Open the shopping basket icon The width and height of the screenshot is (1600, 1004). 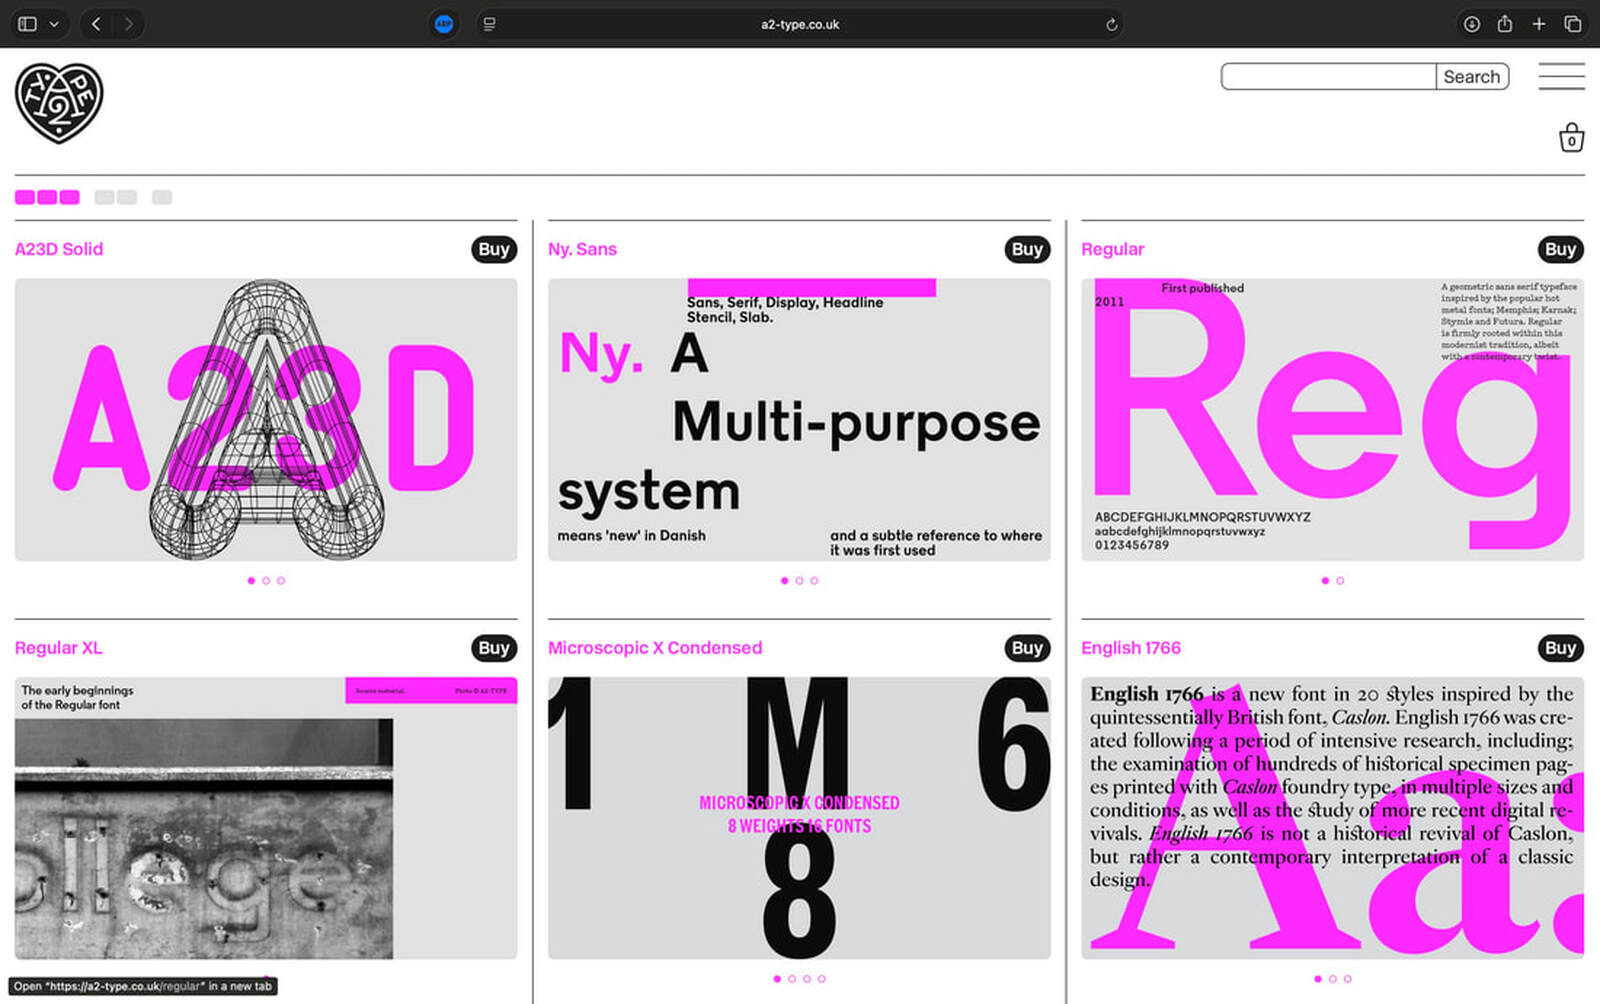click(x=1571, y=138)
